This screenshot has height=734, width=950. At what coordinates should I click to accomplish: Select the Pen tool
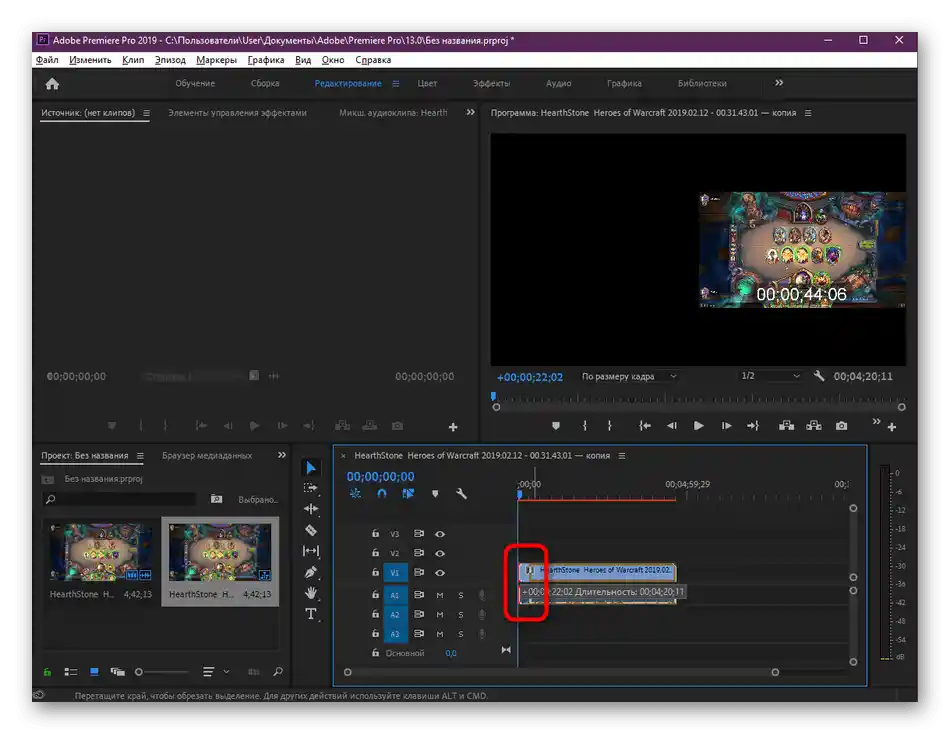pyautogui.click(x=311, y=572)
